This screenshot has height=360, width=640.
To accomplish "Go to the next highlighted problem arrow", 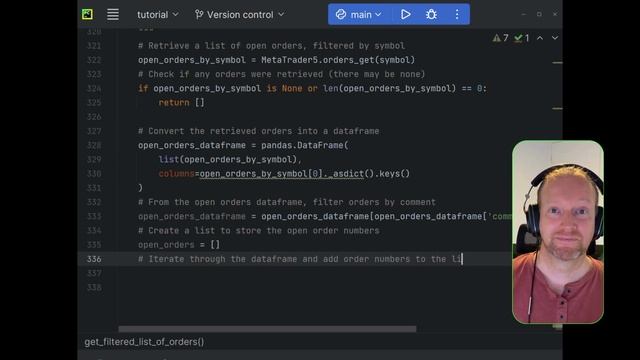I will [555, 38].
